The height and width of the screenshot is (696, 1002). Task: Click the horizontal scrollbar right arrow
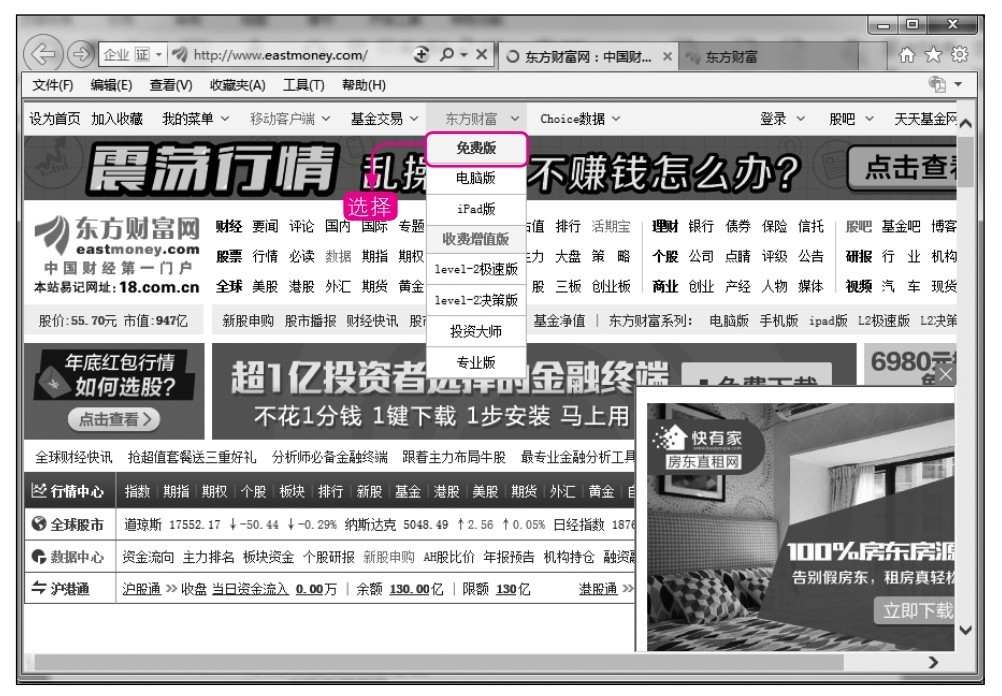pos(934,662)
